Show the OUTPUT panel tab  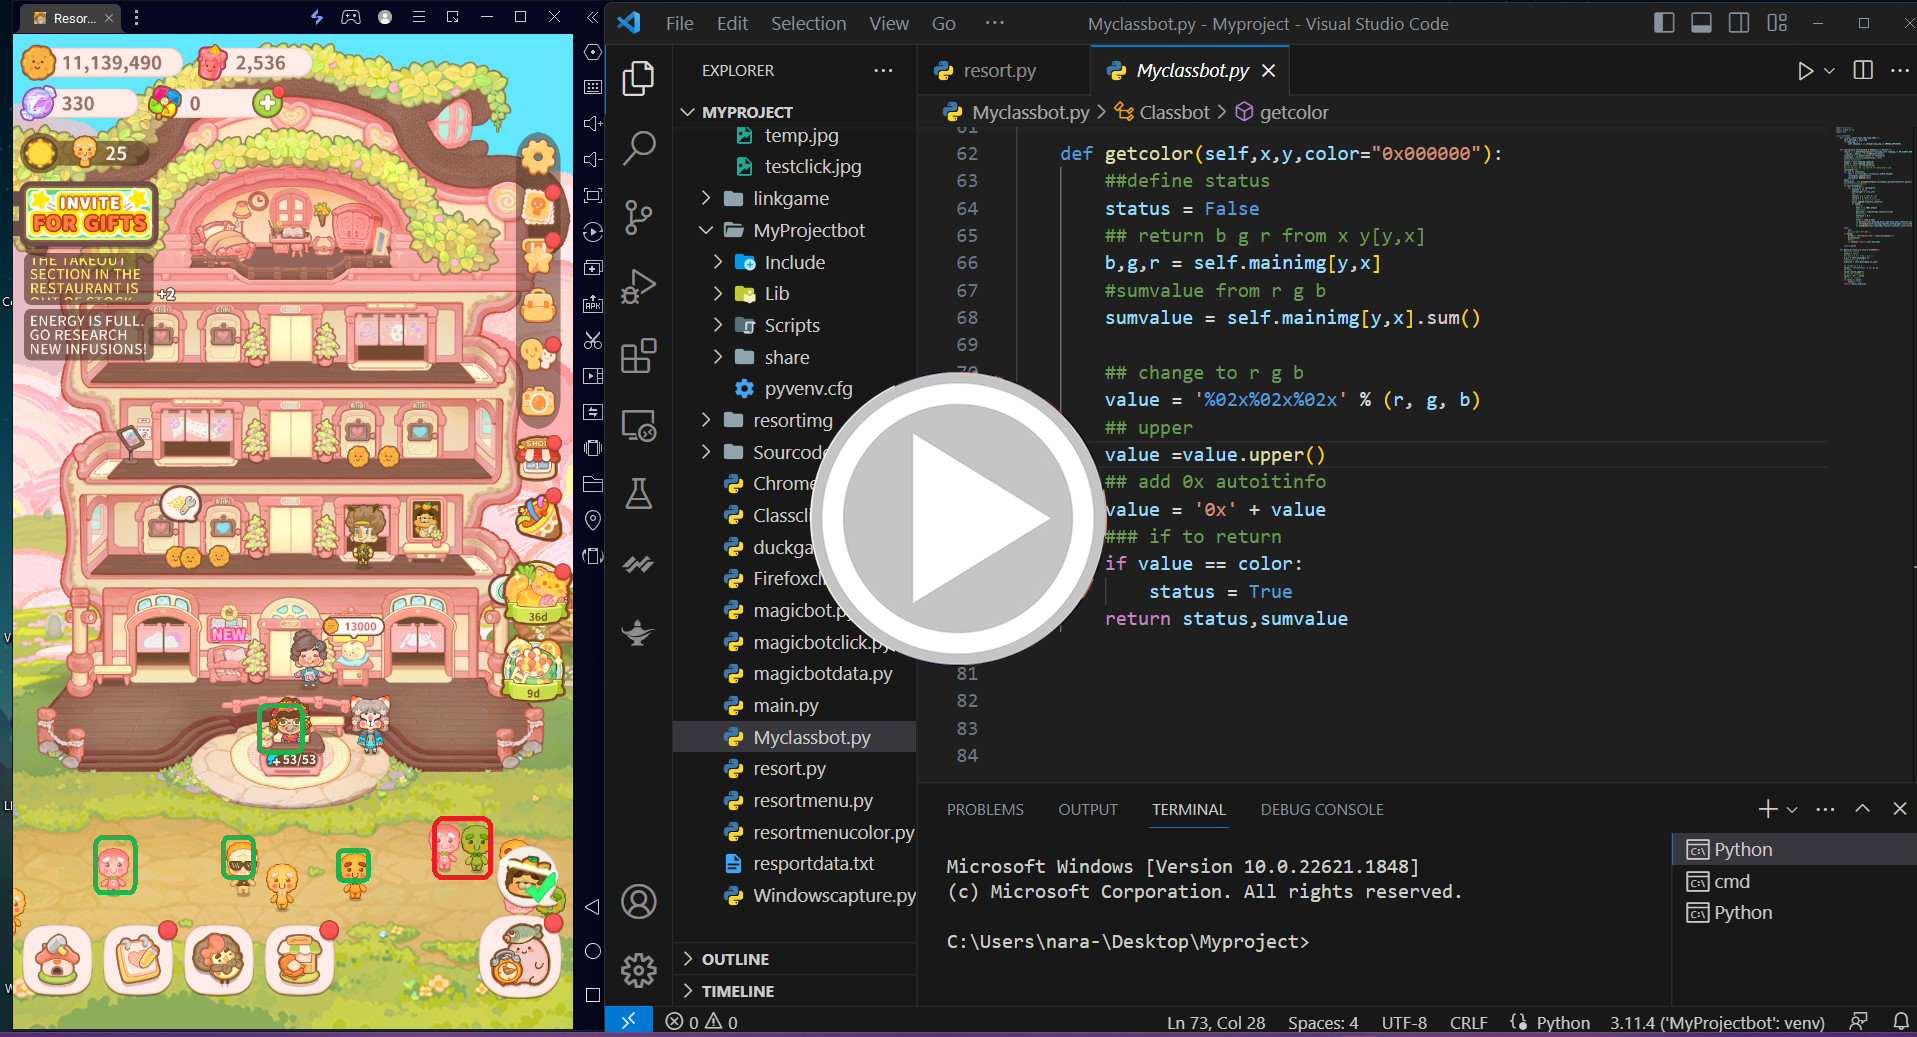click(x=1088, y=809)
